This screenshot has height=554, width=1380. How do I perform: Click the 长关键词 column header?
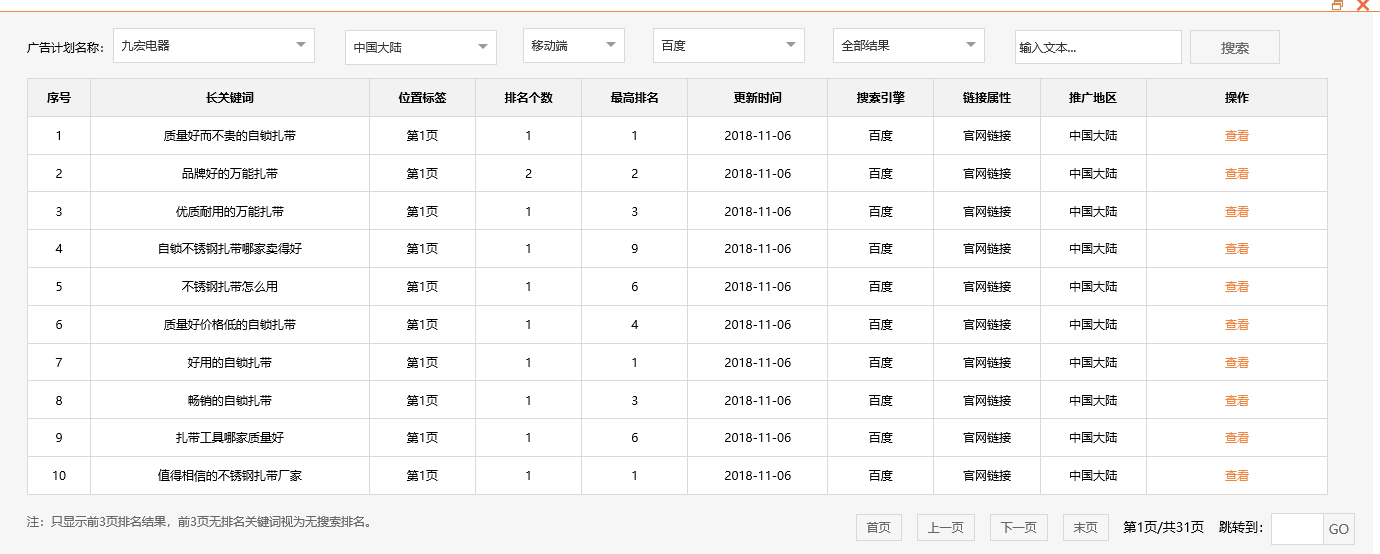click(230, 98)
